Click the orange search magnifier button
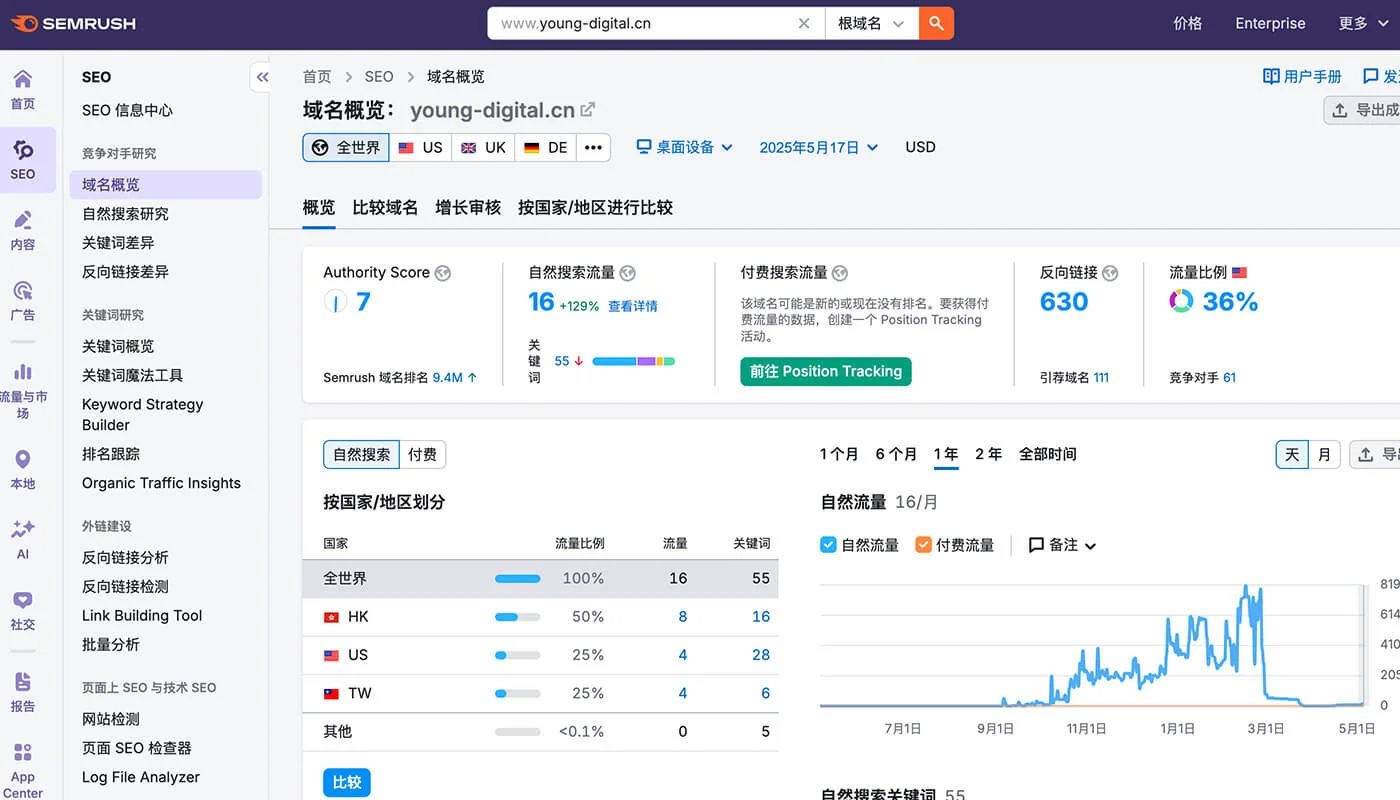 coord(936,23)
